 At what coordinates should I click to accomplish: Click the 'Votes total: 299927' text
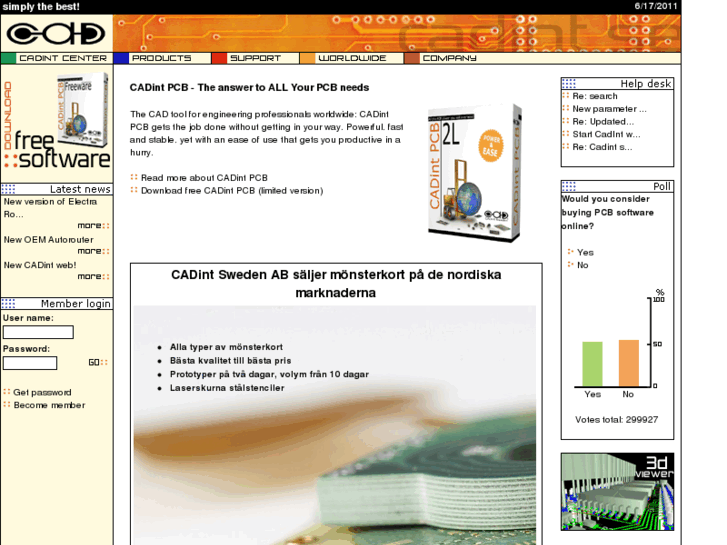point(616,420)
